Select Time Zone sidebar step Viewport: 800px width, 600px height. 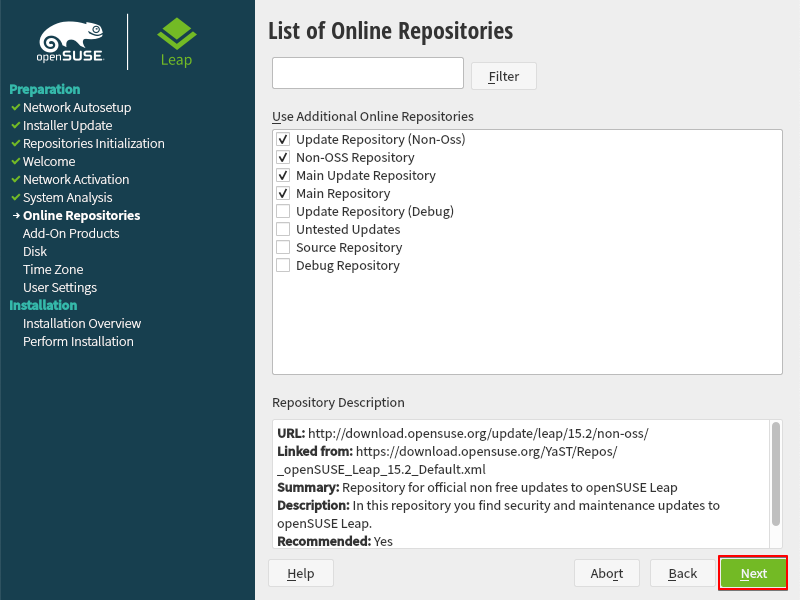coord(53,269)
